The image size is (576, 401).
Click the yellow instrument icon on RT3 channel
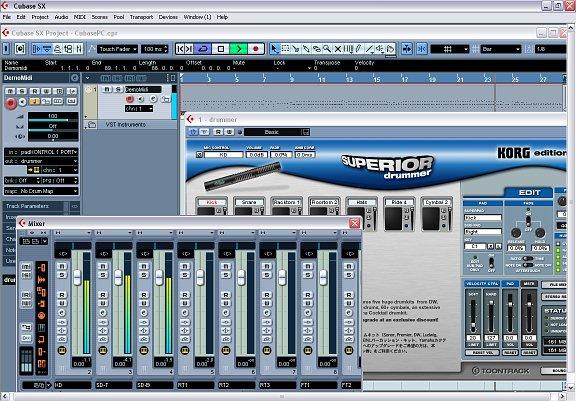tap(267, 351)
